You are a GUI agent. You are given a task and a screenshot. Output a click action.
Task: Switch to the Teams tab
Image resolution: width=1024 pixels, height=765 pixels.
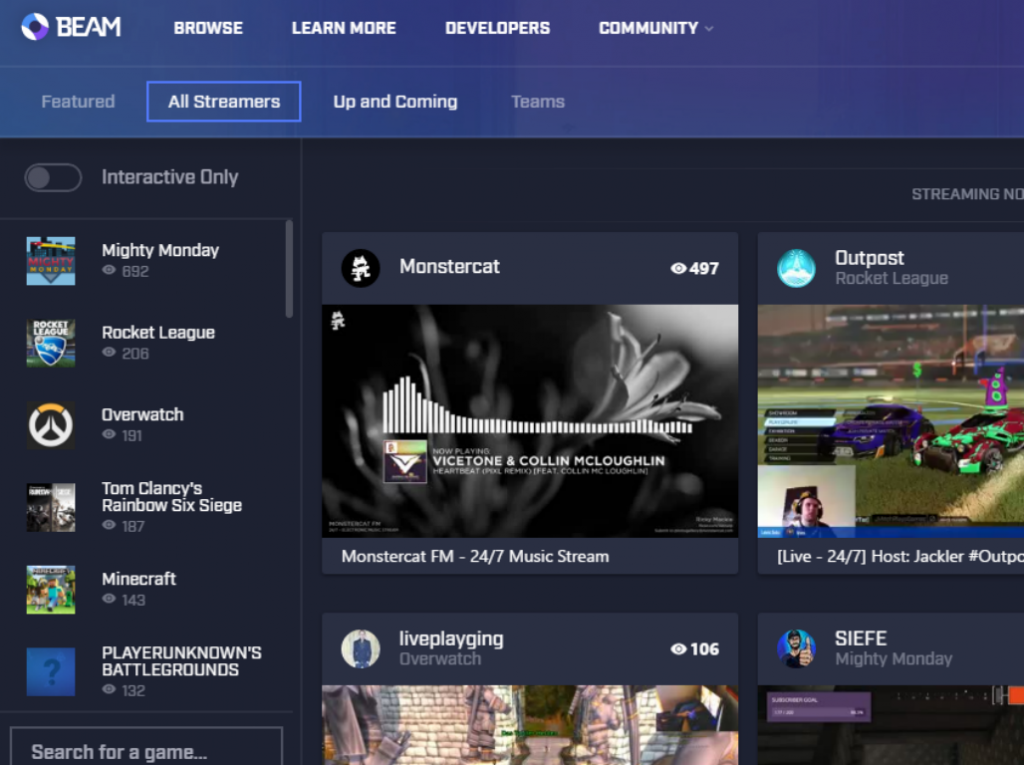[x=537, y=101]
